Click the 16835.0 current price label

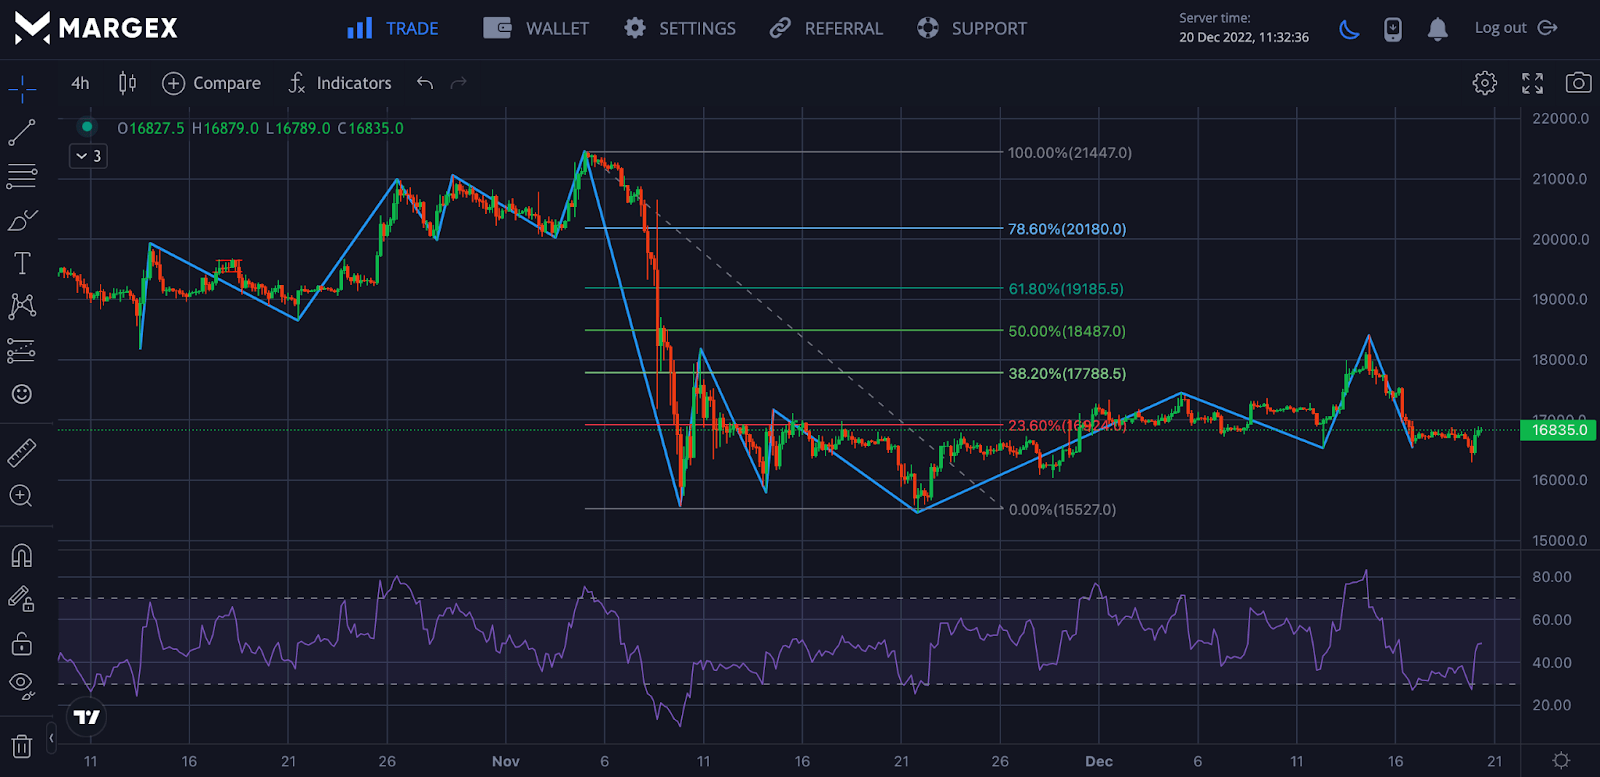click(1558, 430)
